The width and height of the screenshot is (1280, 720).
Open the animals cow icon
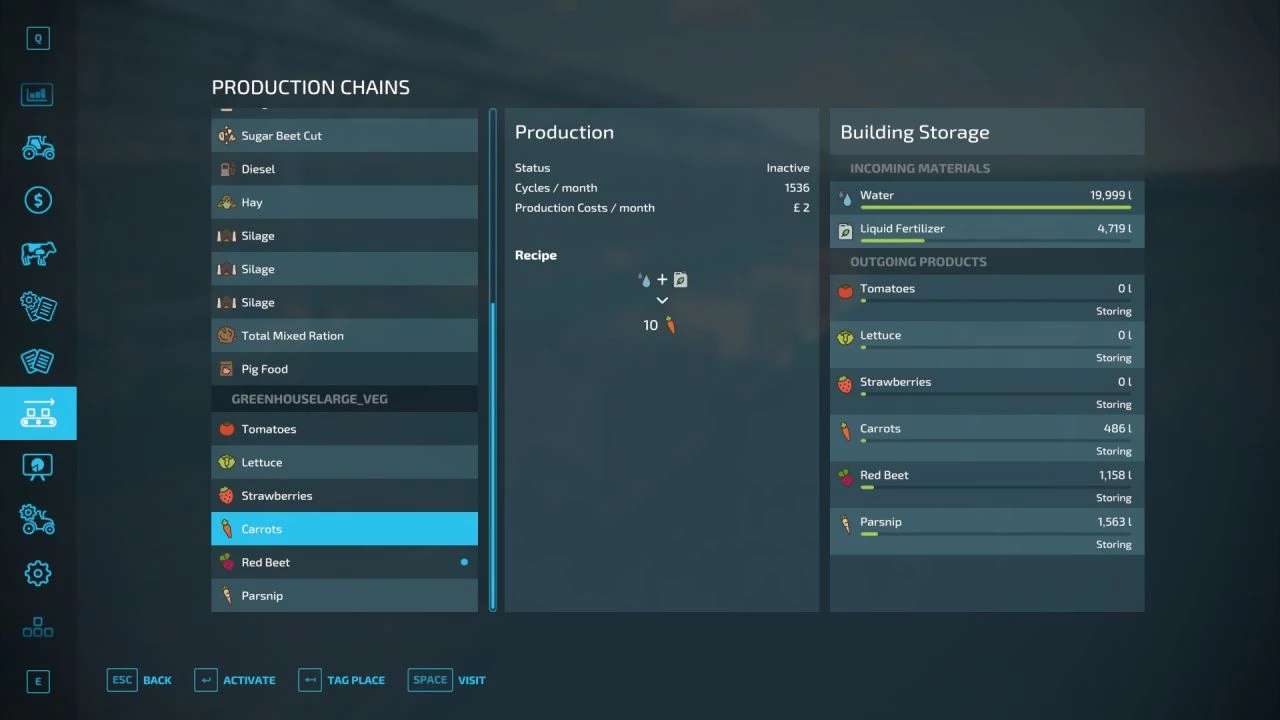coord(38,254)
